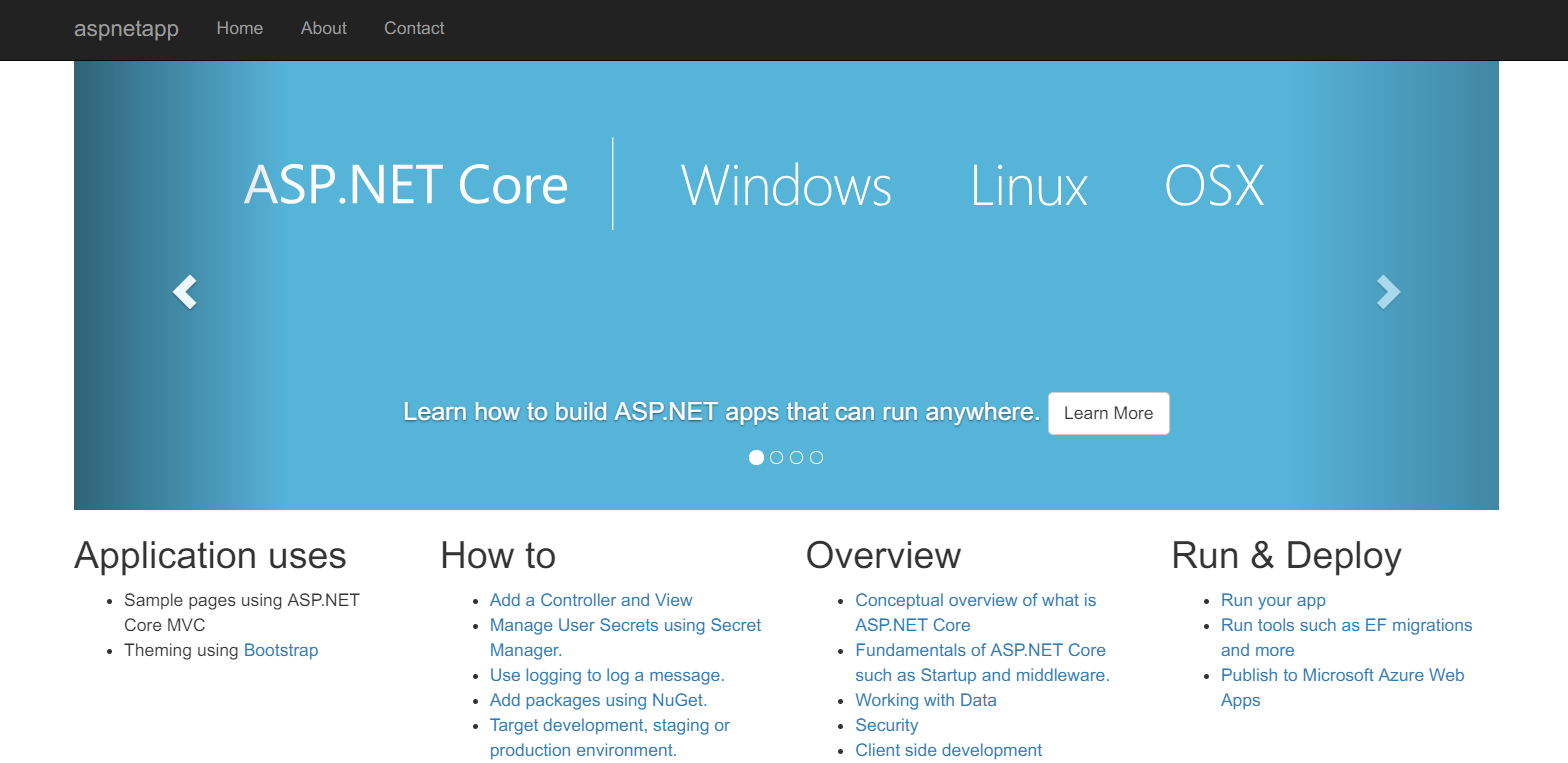
Task: Open Run tools such as EF migrations
Action: pos(1346,637)
